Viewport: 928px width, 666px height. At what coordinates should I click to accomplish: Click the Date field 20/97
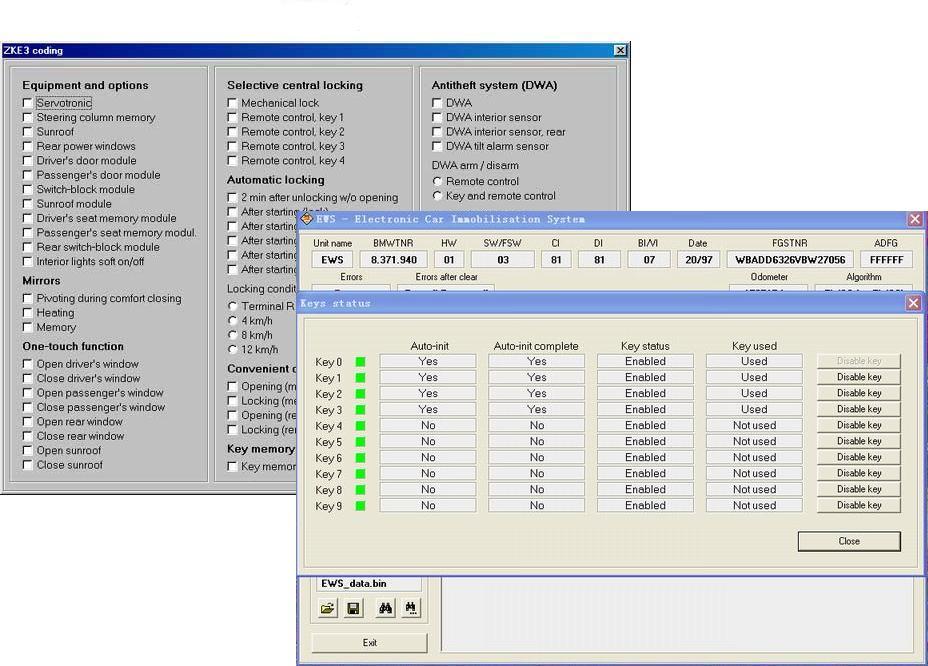click(698, 259)
